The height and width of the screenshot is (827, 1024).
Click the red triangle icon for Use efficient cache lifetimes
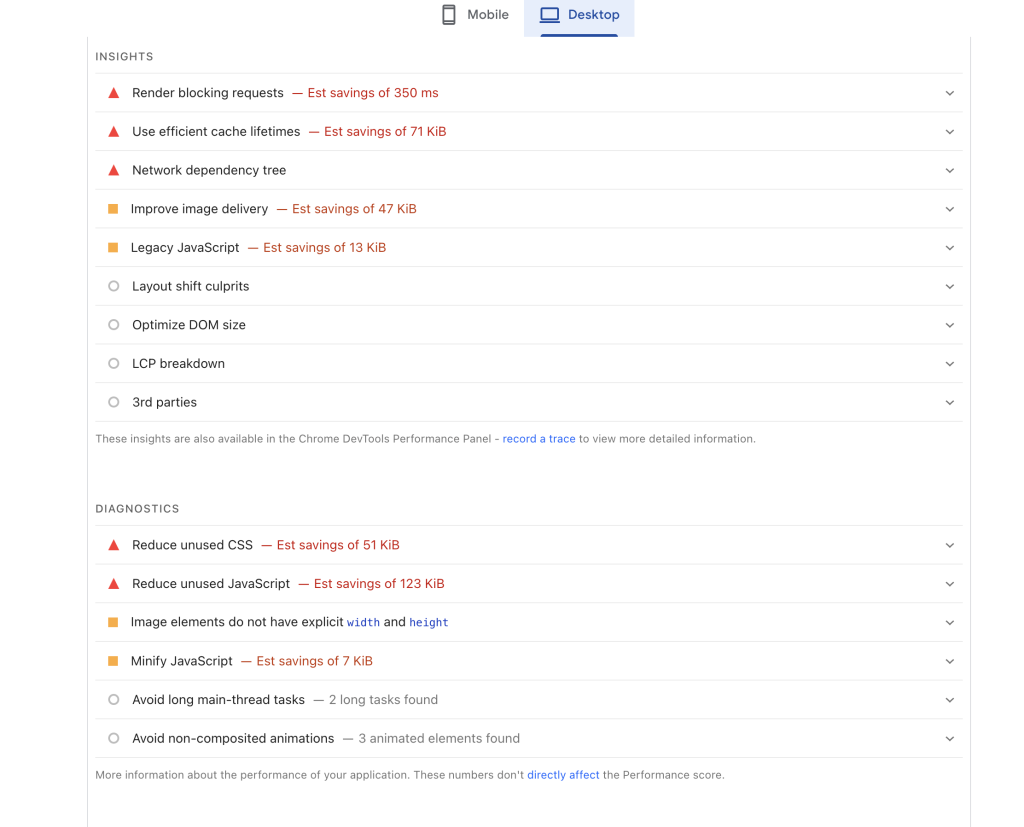tap(113, 131)
